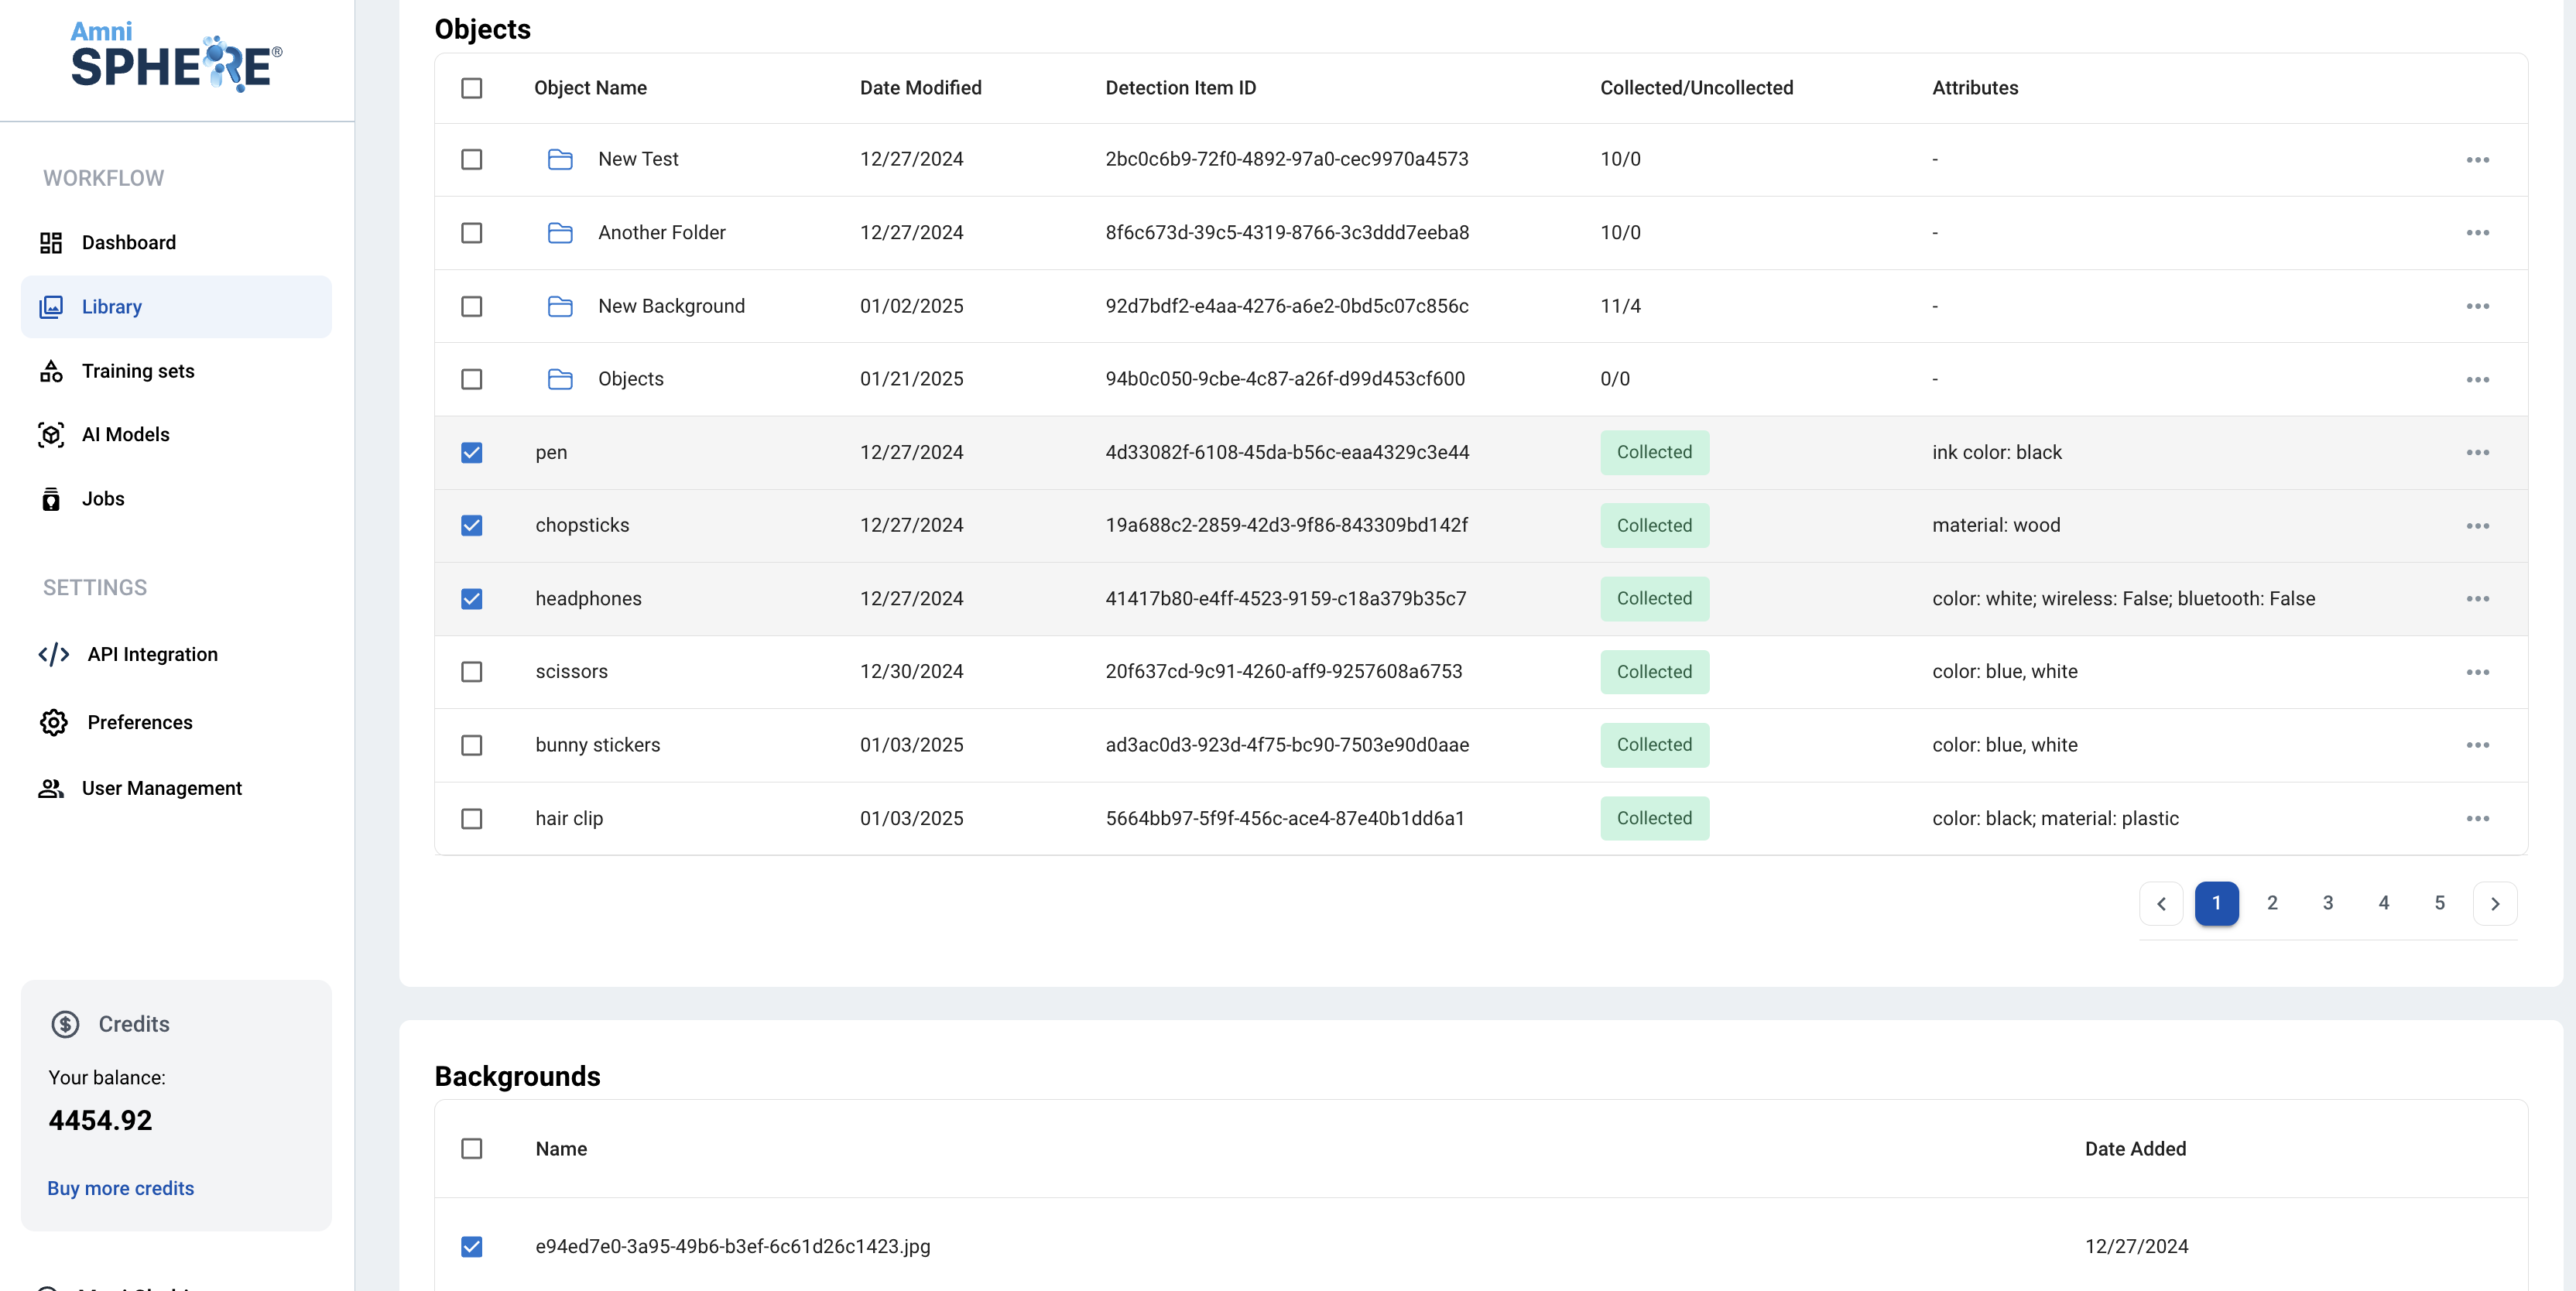The height and width of the screenshot is (1291, 2576).
Task: Open the New Background folder icon
Action: pyautogui.click(x=560, y=306)
